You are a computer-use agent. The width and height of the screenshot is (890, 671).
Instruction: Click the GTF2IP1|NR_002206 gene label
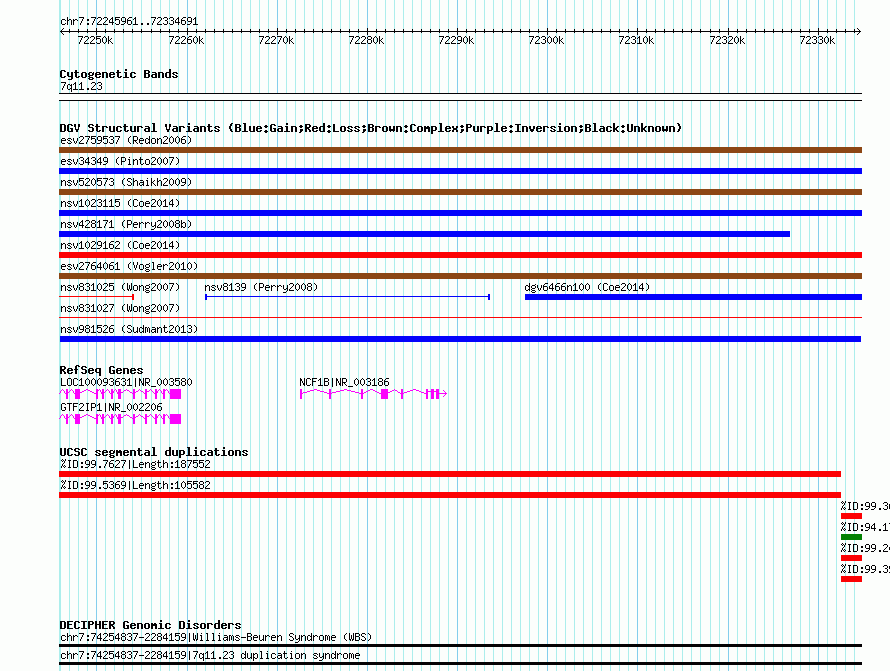111,408
